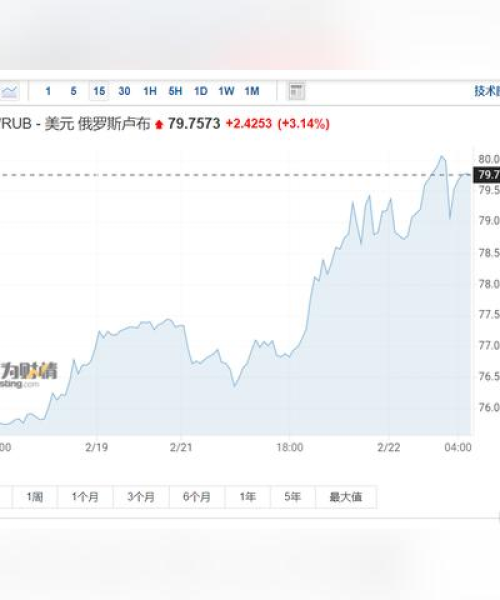Choose the 5年 range tab
Image resolution: width=500 pixels, height=600 pixels.
click(293, 497)
